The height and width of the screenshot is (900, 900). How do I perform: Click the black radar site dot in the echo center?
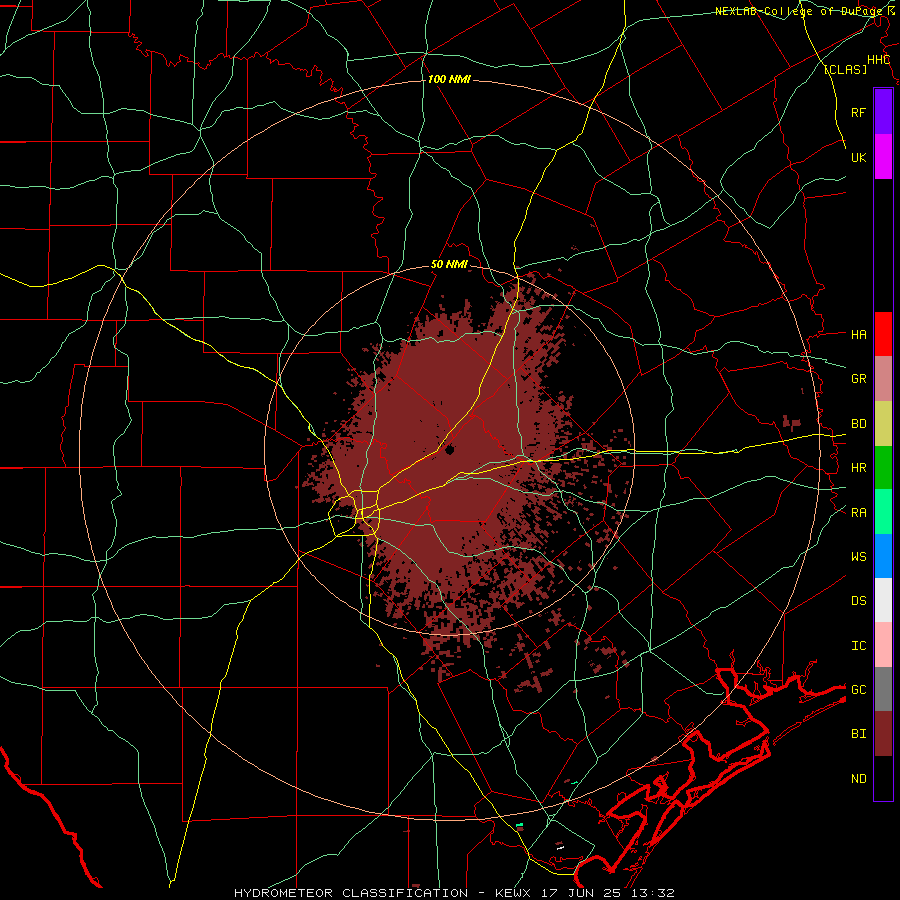click(449, 450)
